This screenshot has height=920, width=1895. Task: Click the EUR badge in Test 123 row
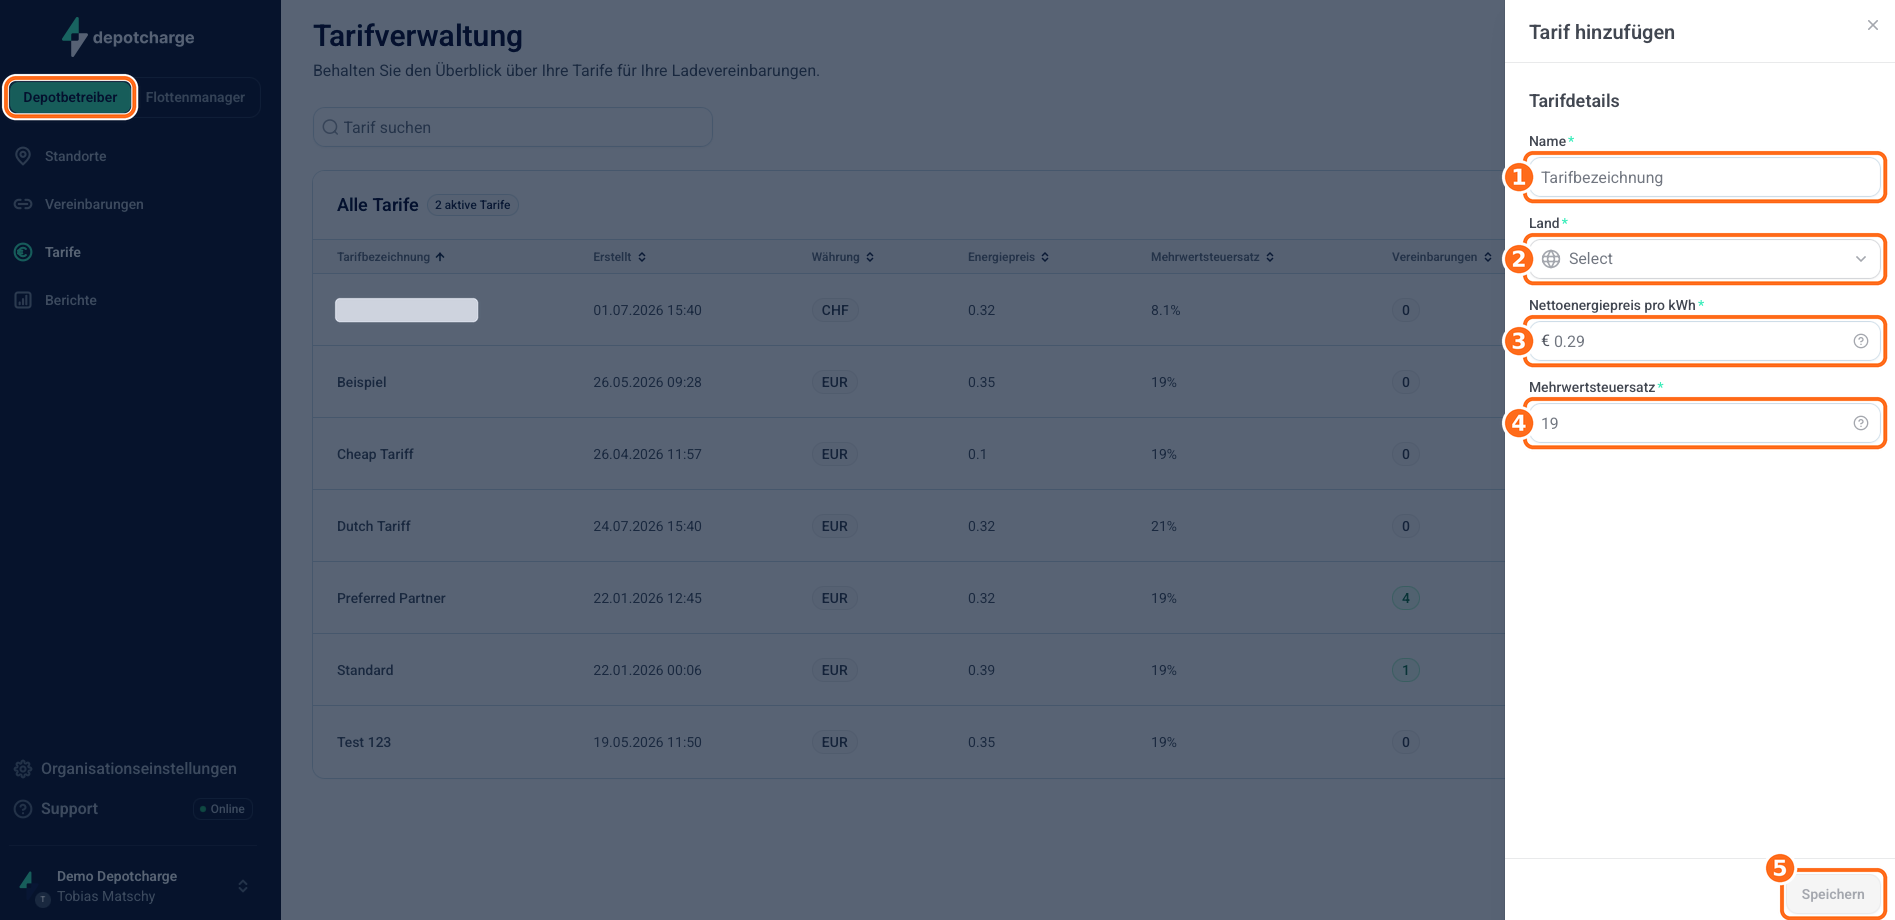[x=835, y=742]
